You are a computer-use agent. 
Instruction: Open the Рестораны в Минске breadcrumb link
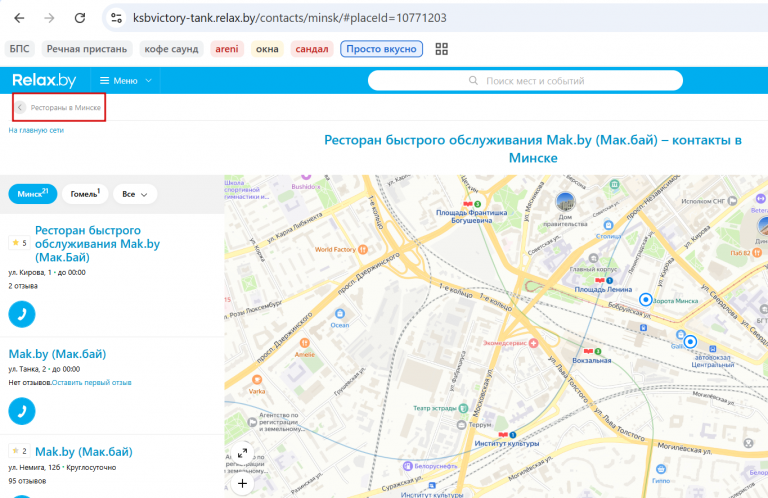point(66,107)
